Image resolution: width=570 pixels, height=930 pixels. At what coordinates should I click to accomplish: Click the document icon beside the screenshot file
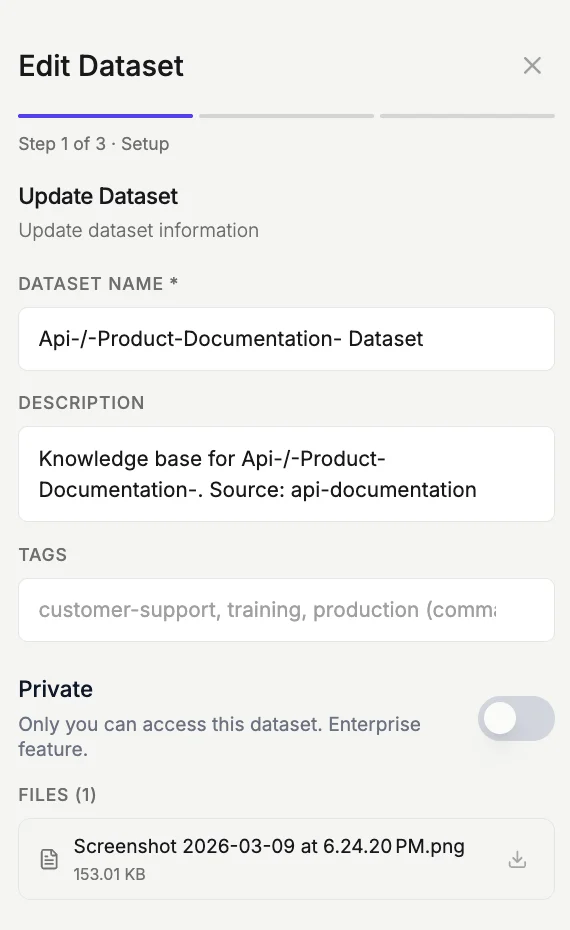pos(49,859)
